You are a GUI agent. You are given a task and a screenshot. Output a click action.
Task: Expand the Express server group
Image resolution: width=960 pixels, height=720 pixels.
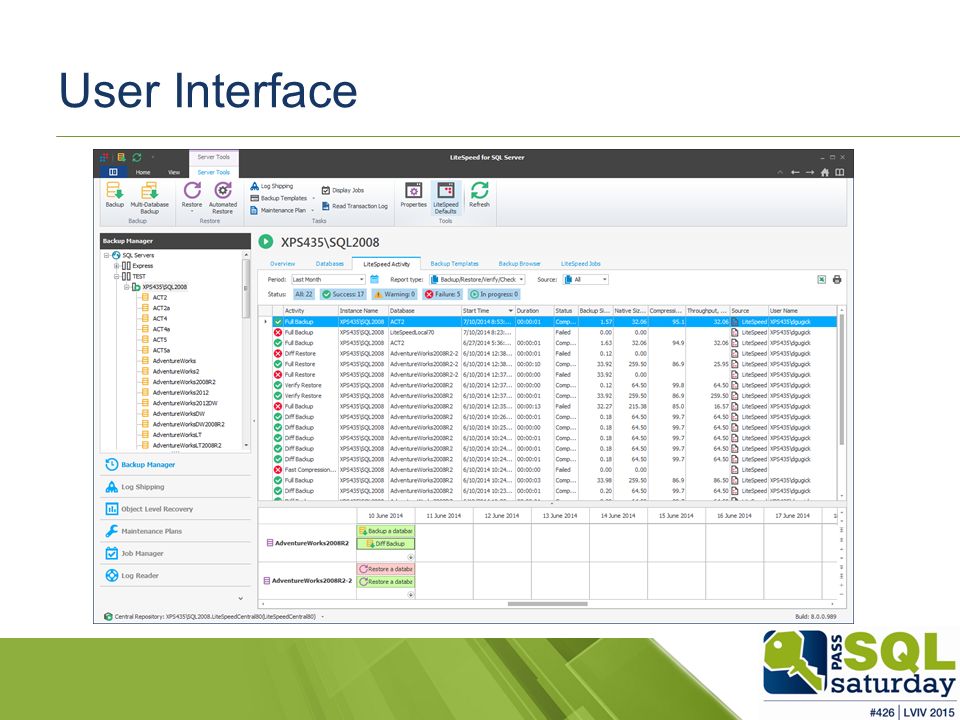tap(117, 266)
